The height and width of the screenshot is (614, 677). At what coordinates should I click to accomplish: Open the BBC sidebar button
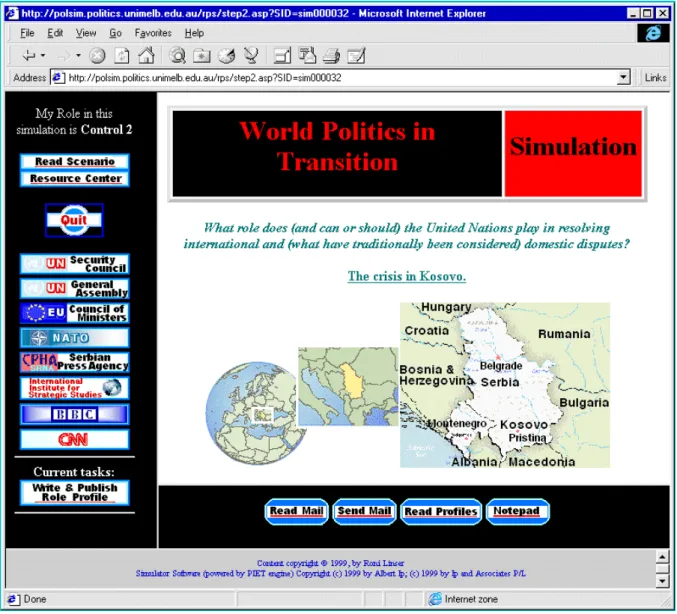[x=75, y=415]
